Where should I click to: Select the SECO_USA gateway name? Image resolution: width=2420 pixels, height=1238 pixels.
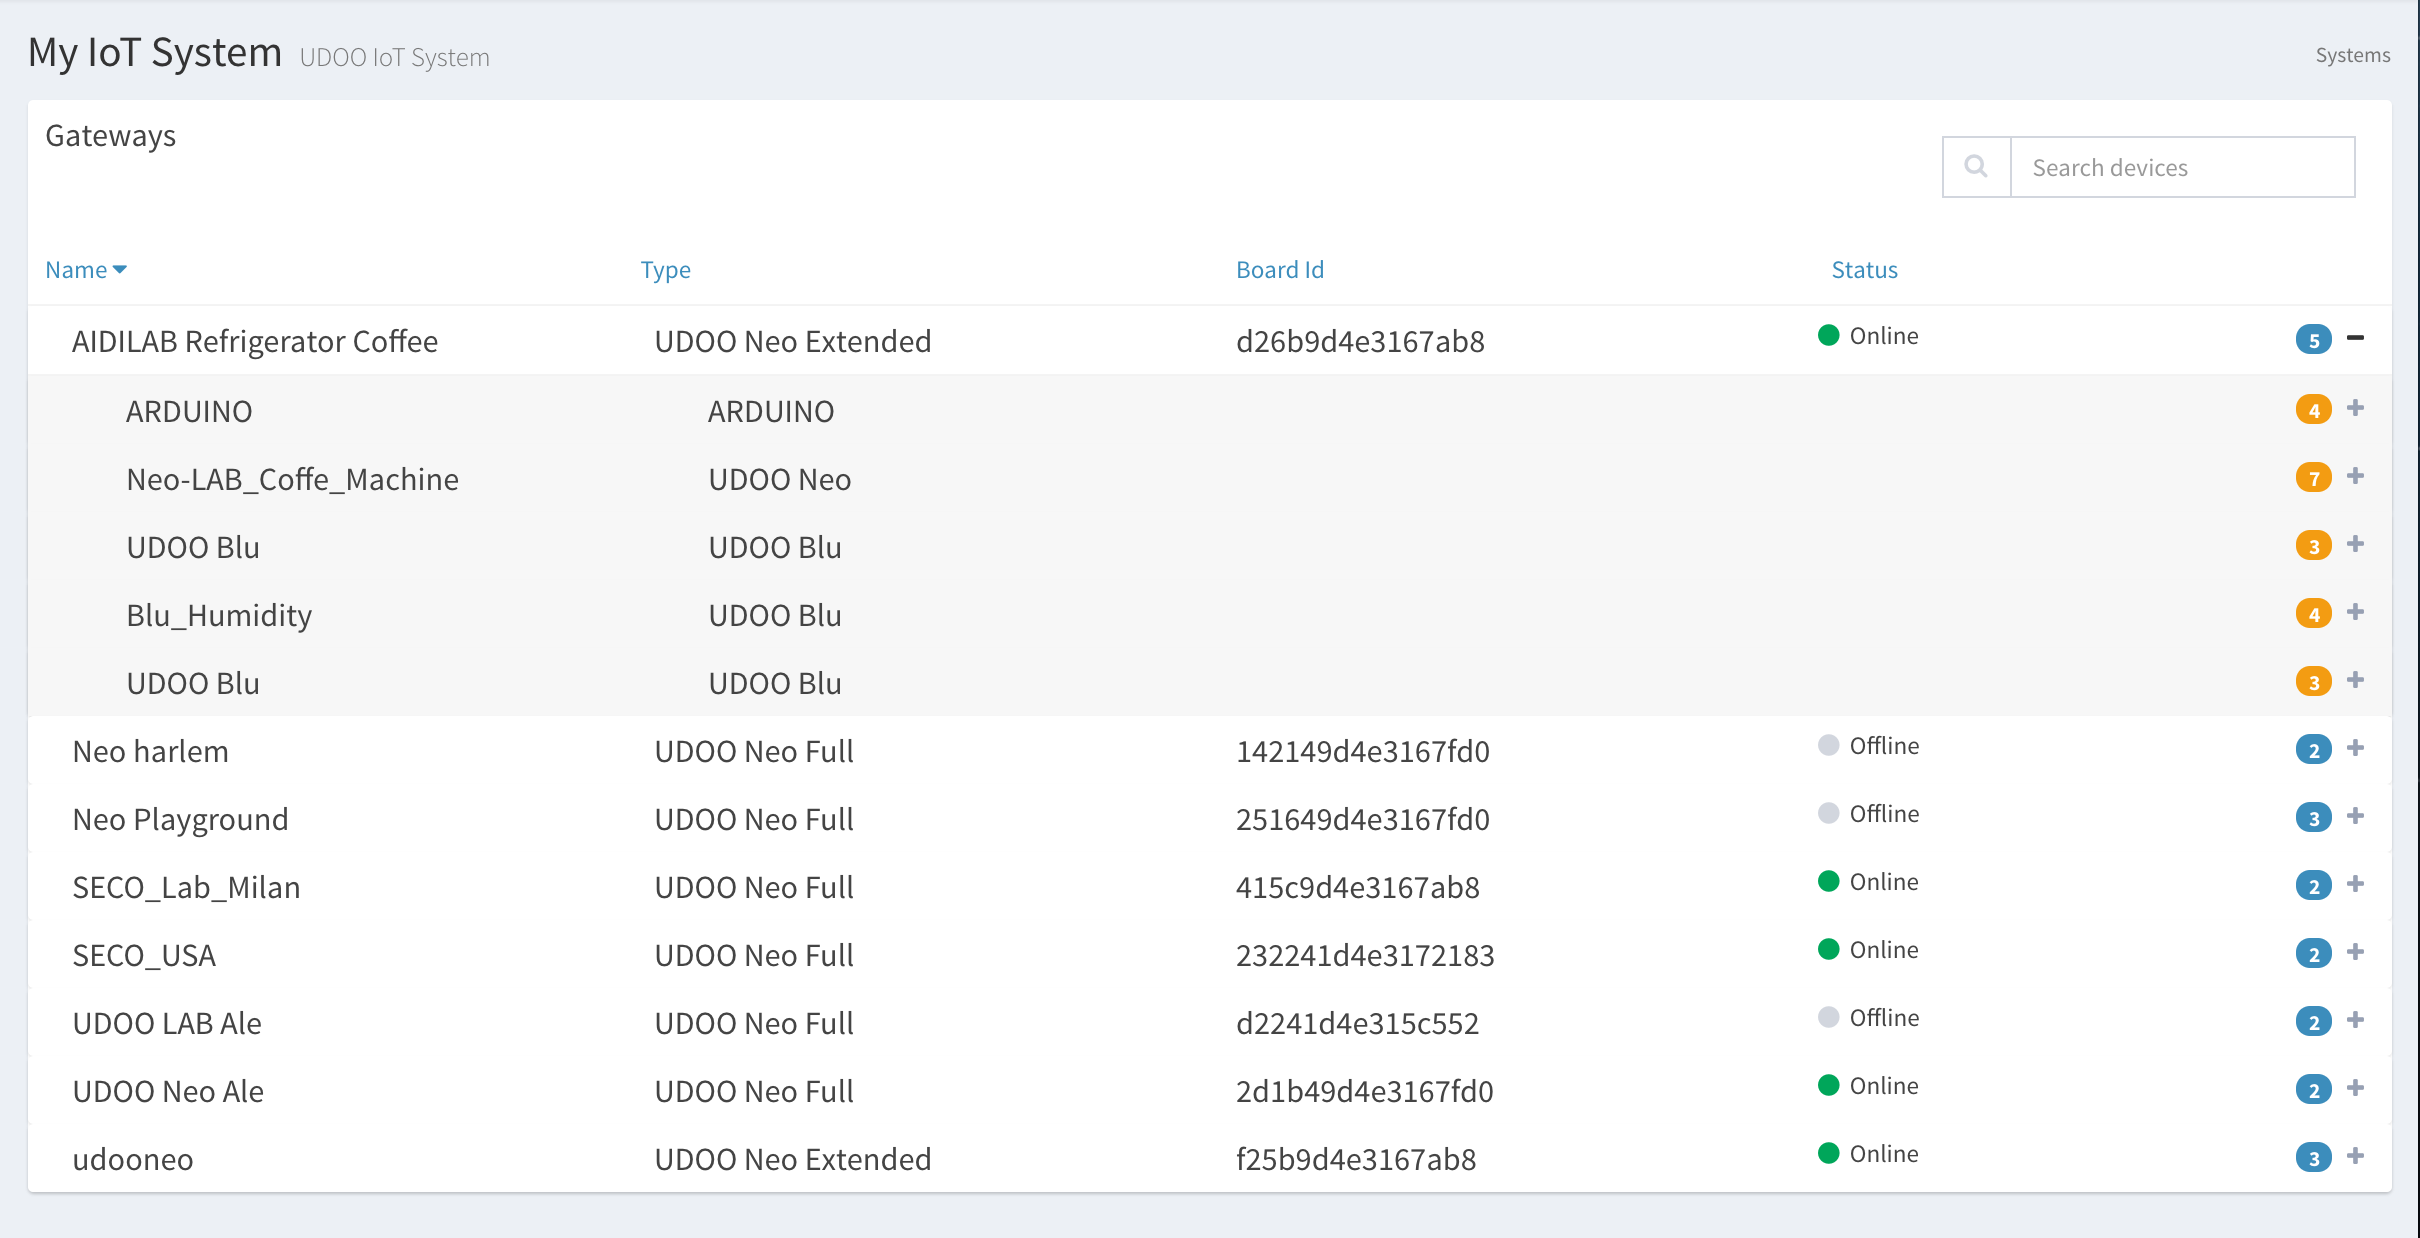[144, 956]
